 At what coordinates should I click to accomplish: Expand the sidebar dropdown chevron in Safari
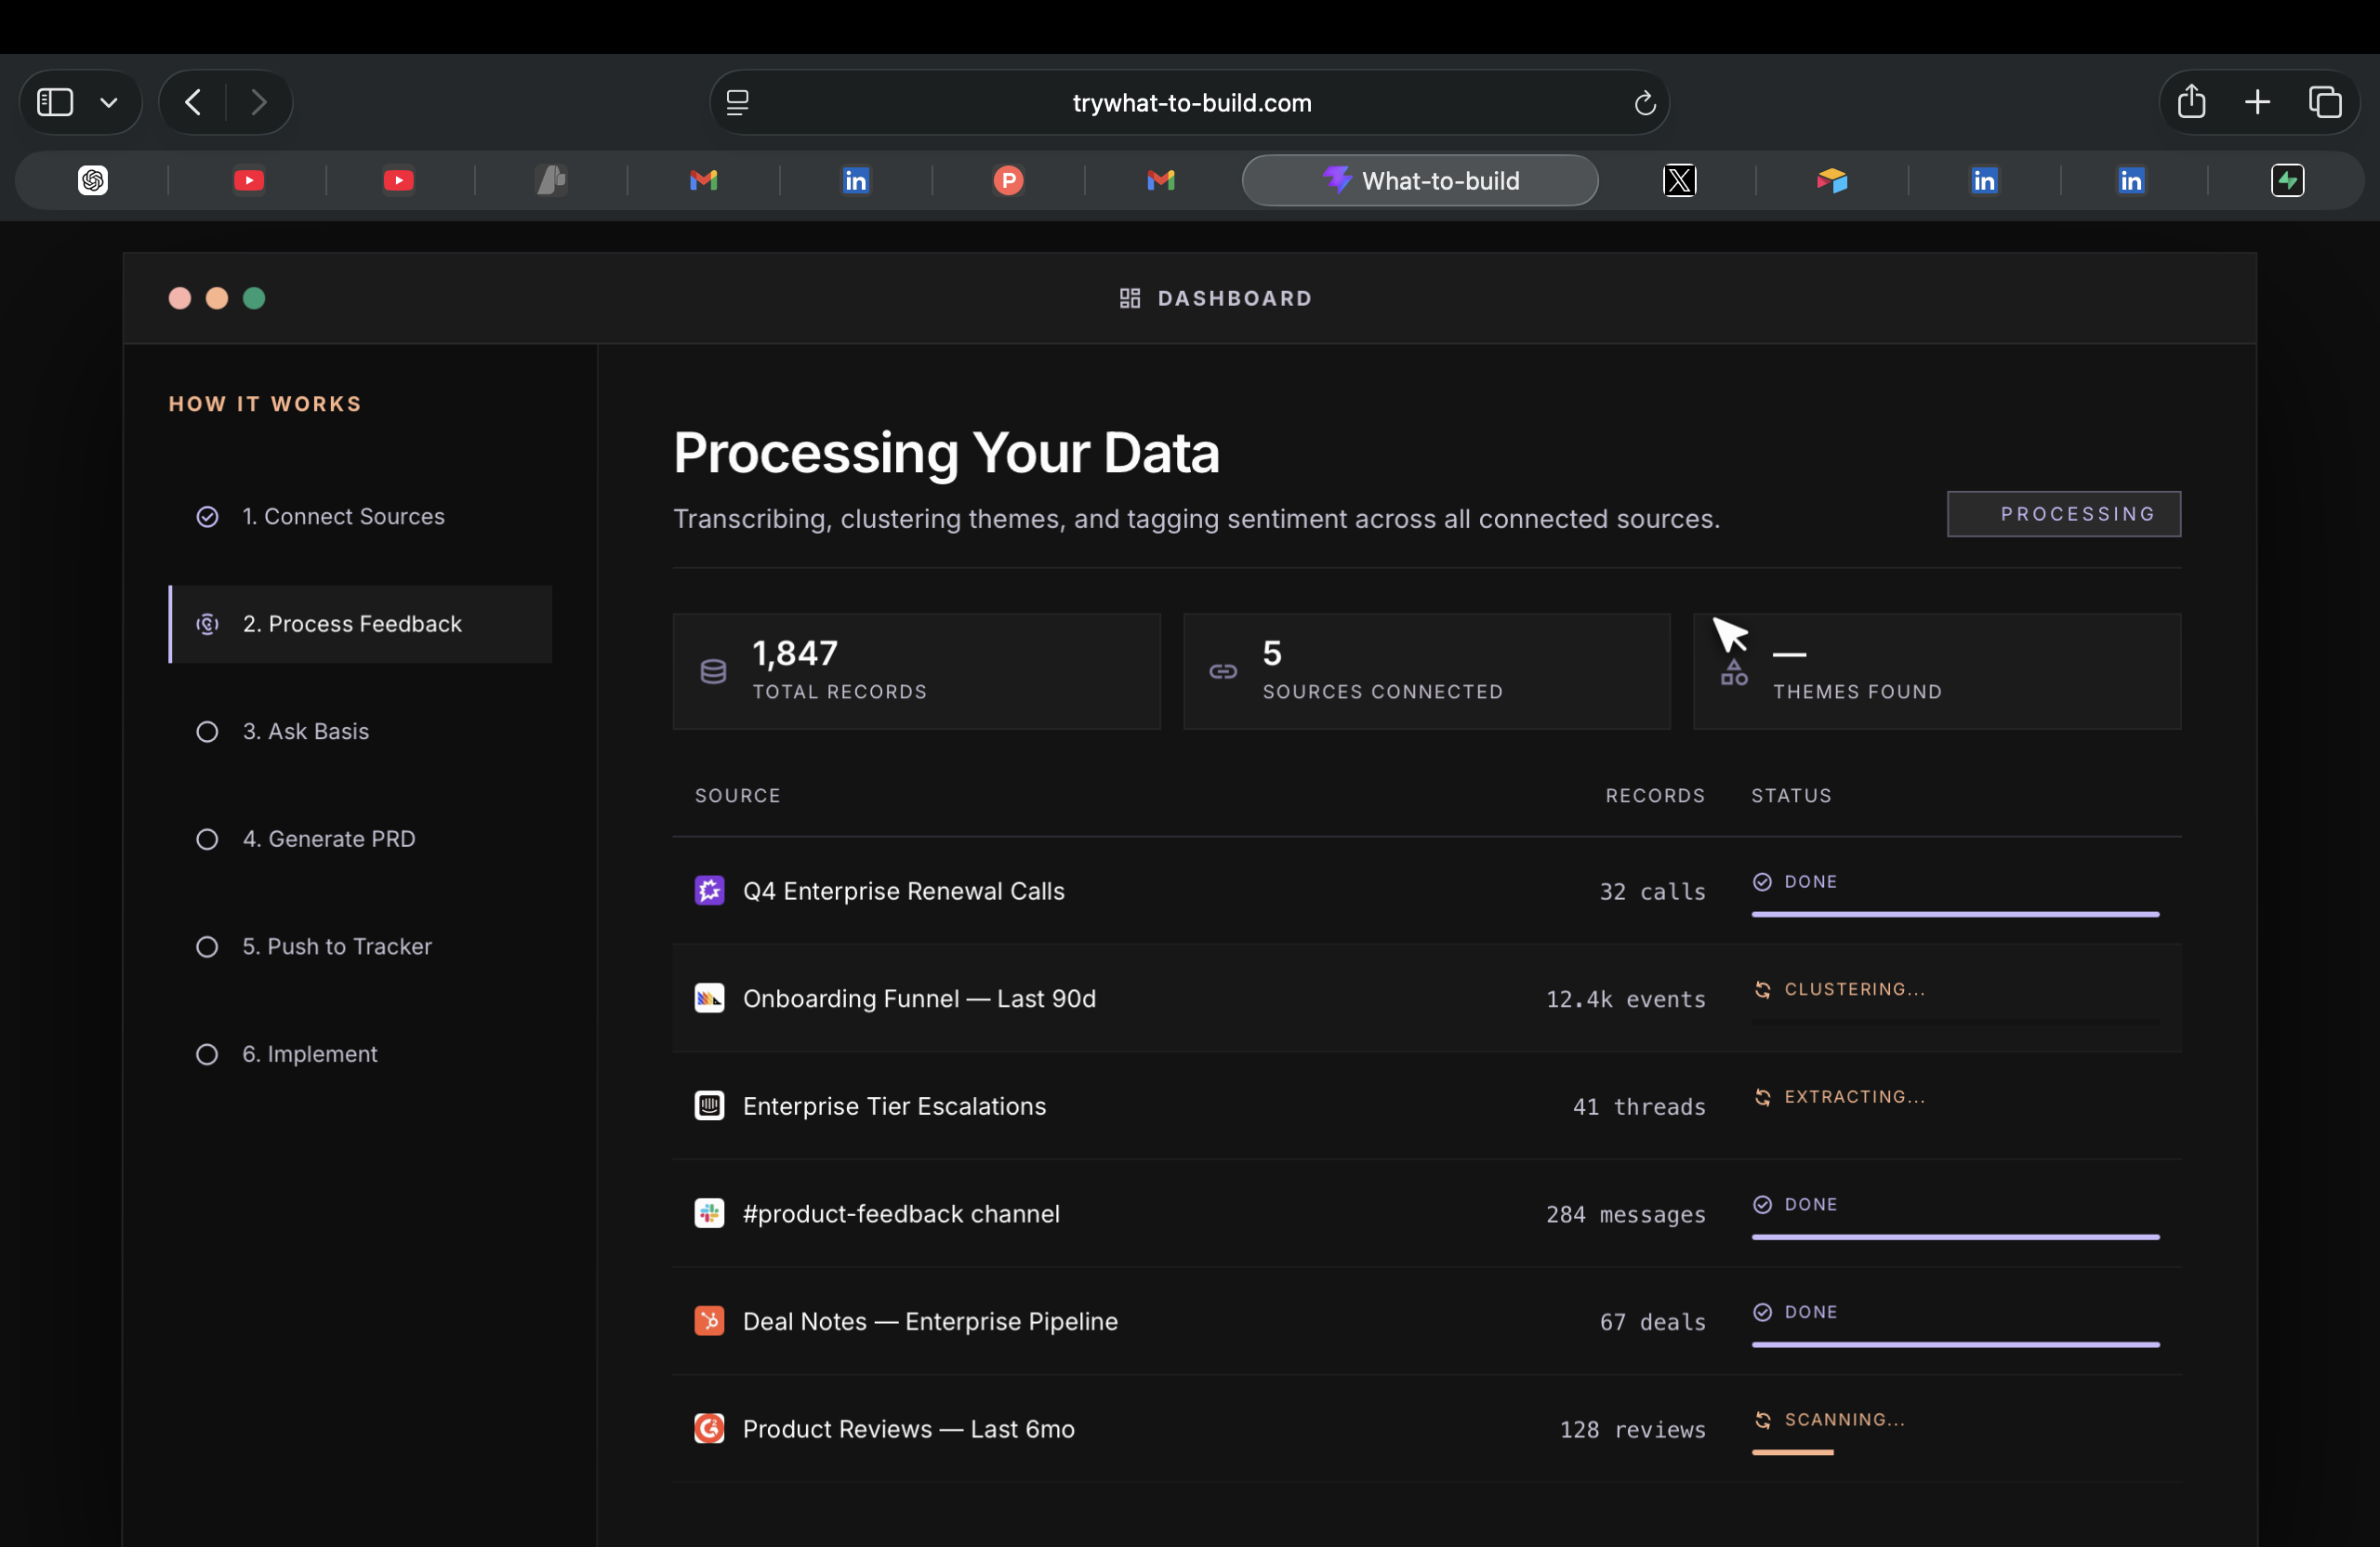coord(109,103)
